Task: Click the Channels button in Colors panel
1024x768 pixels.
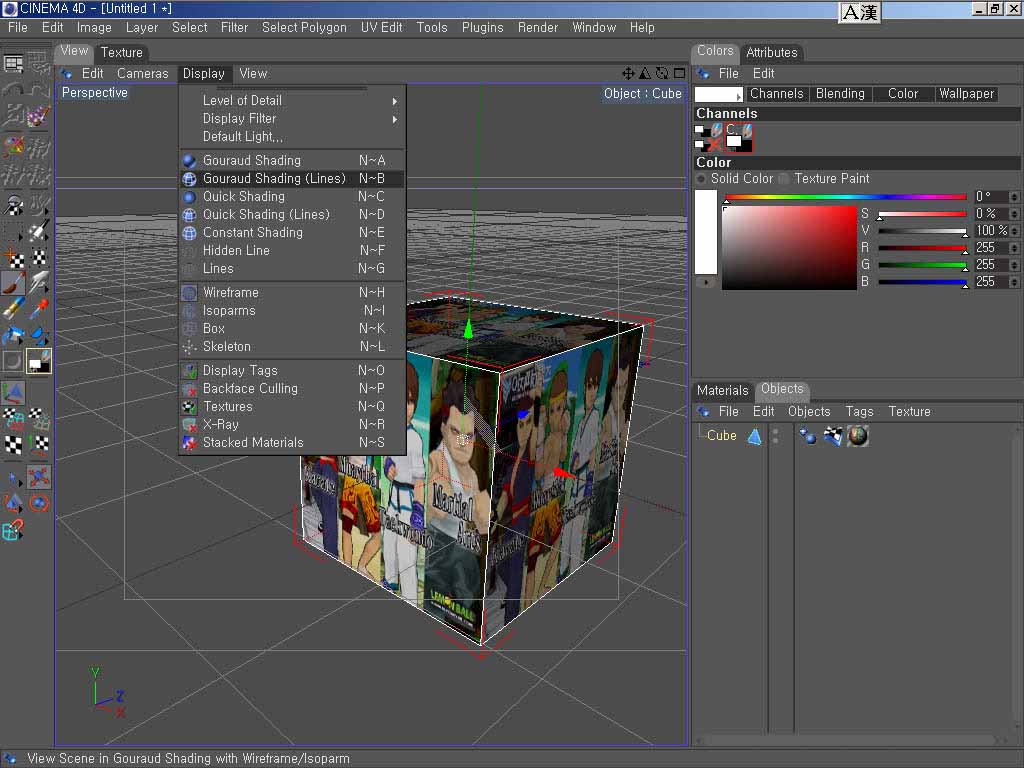Action: (776, 94)
